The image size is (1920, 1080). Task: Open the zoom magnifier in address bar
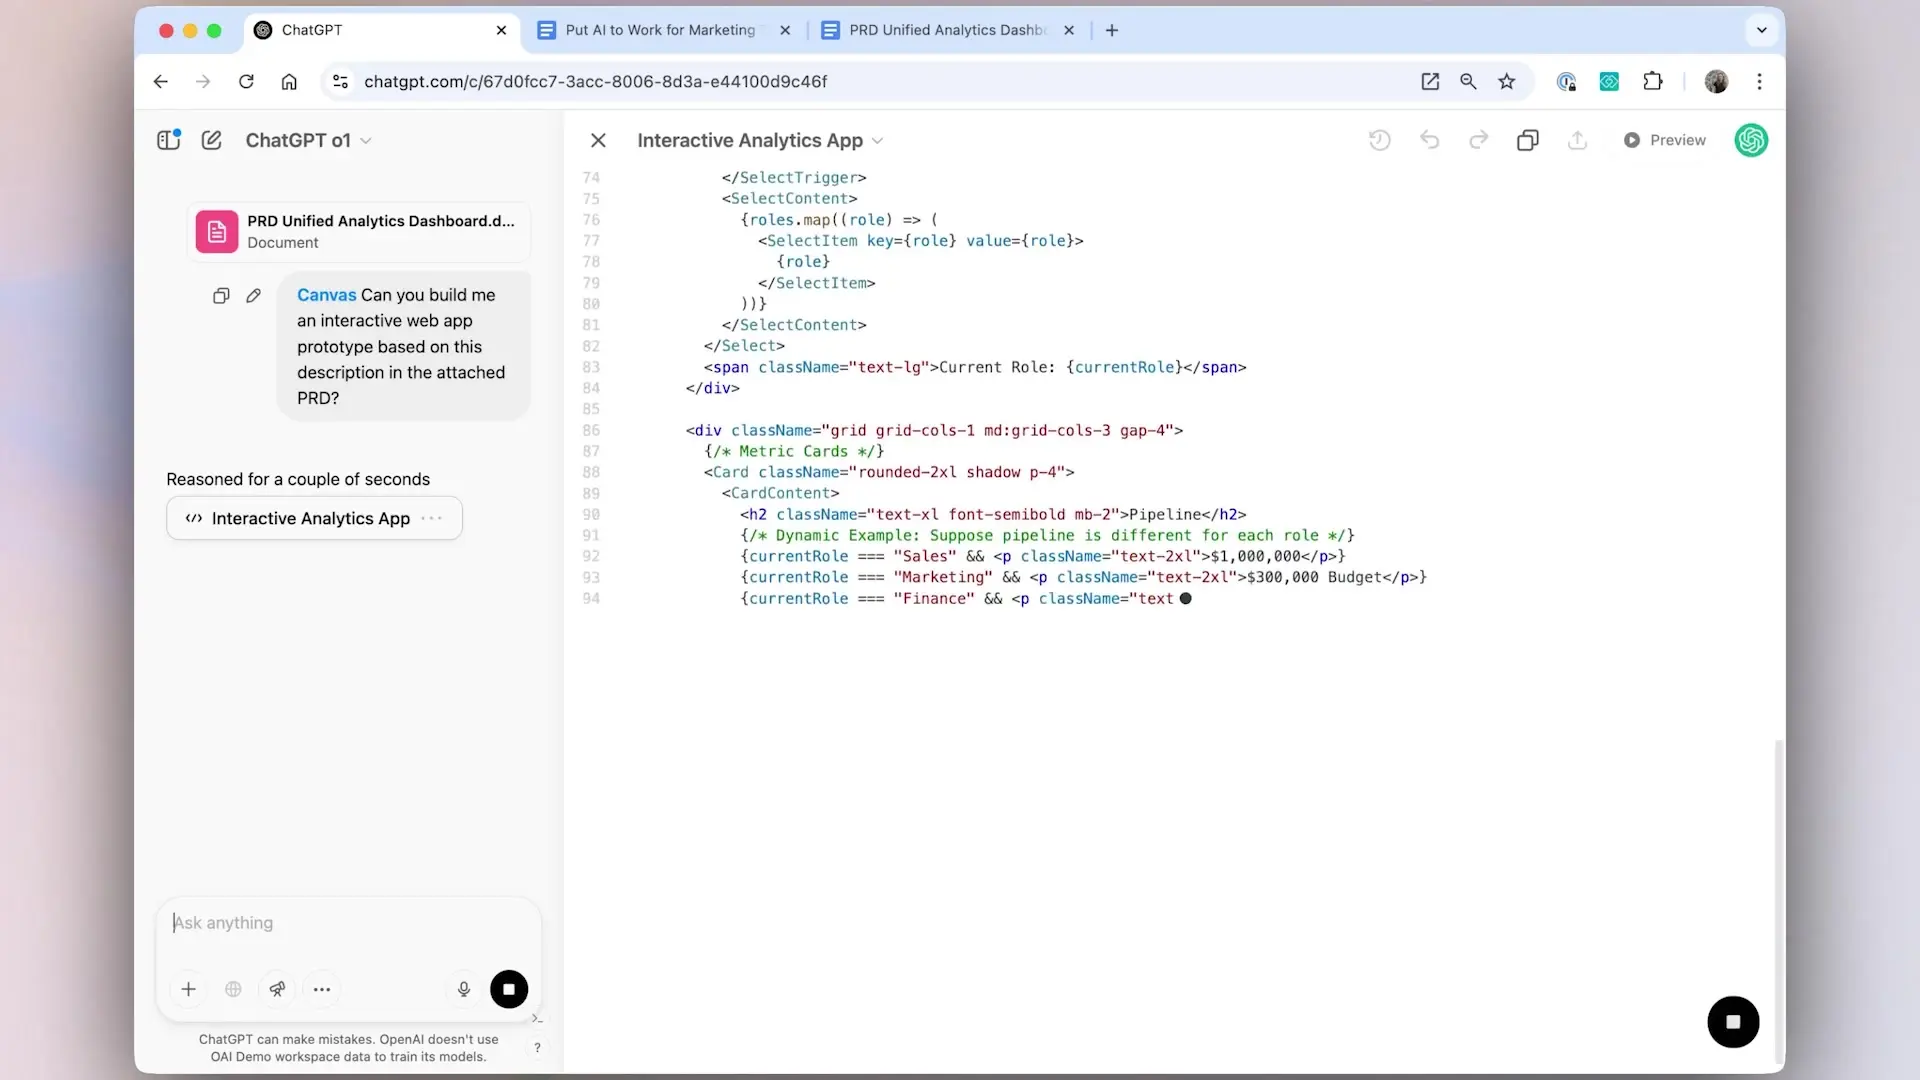tap(1468, 82)
